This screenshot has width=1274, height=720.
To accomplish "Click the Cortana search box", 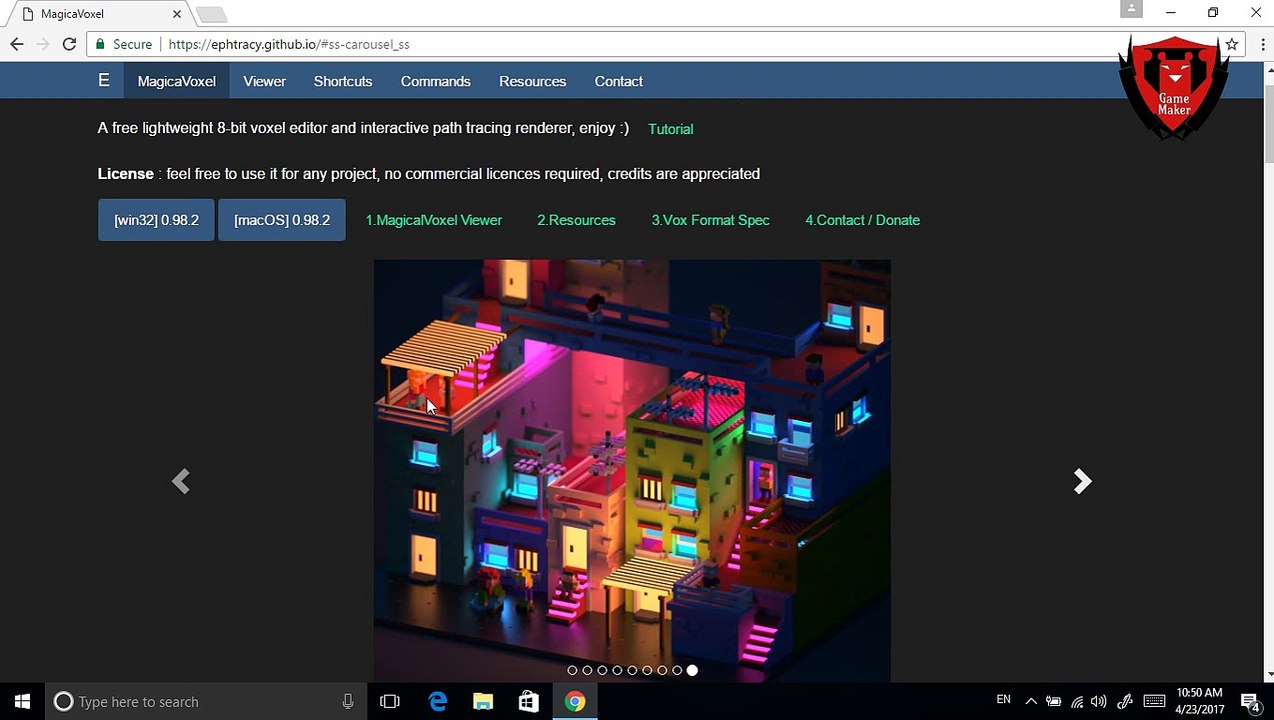I will click(x=206, y=701).
